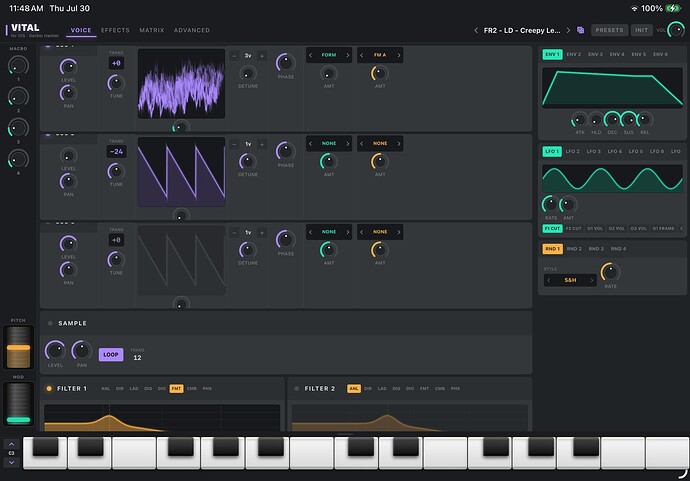This screenshot has width=690, height=481.
Task: Tap the battery indicator in status bar
Action: pyautogui.click(x=673, y=8)
